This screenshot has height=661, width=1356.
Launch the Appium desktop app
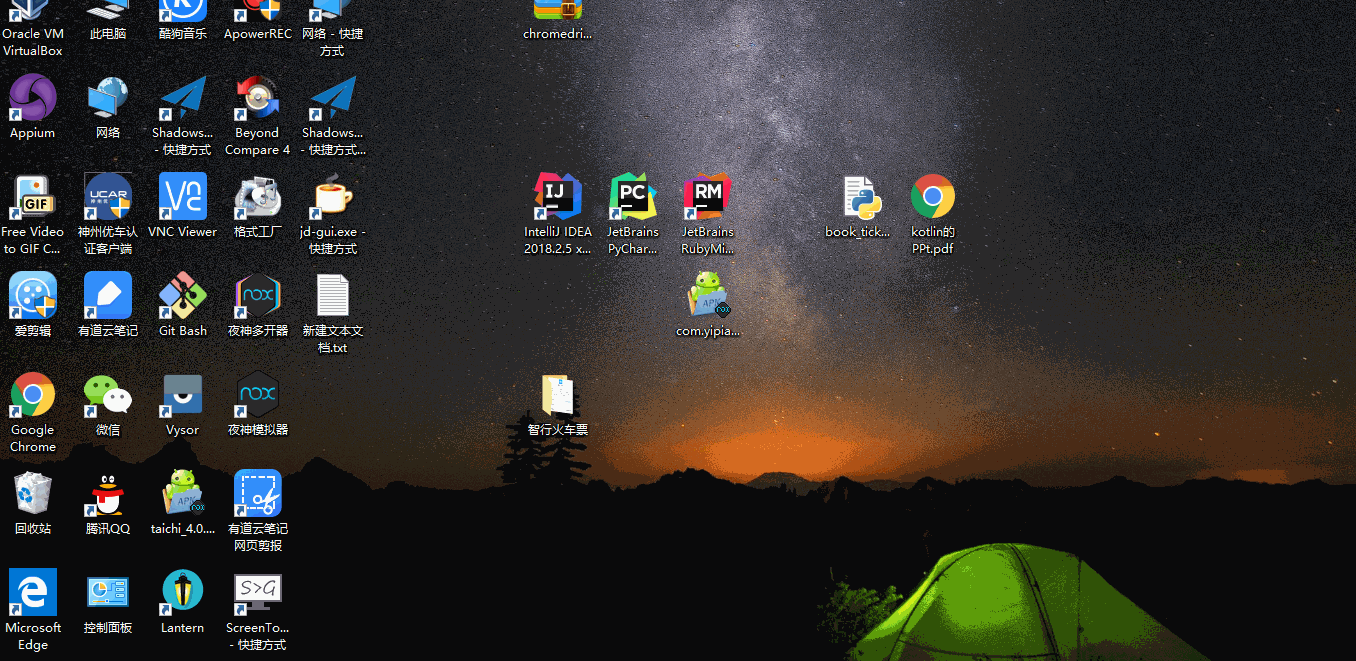coord(33,107)
